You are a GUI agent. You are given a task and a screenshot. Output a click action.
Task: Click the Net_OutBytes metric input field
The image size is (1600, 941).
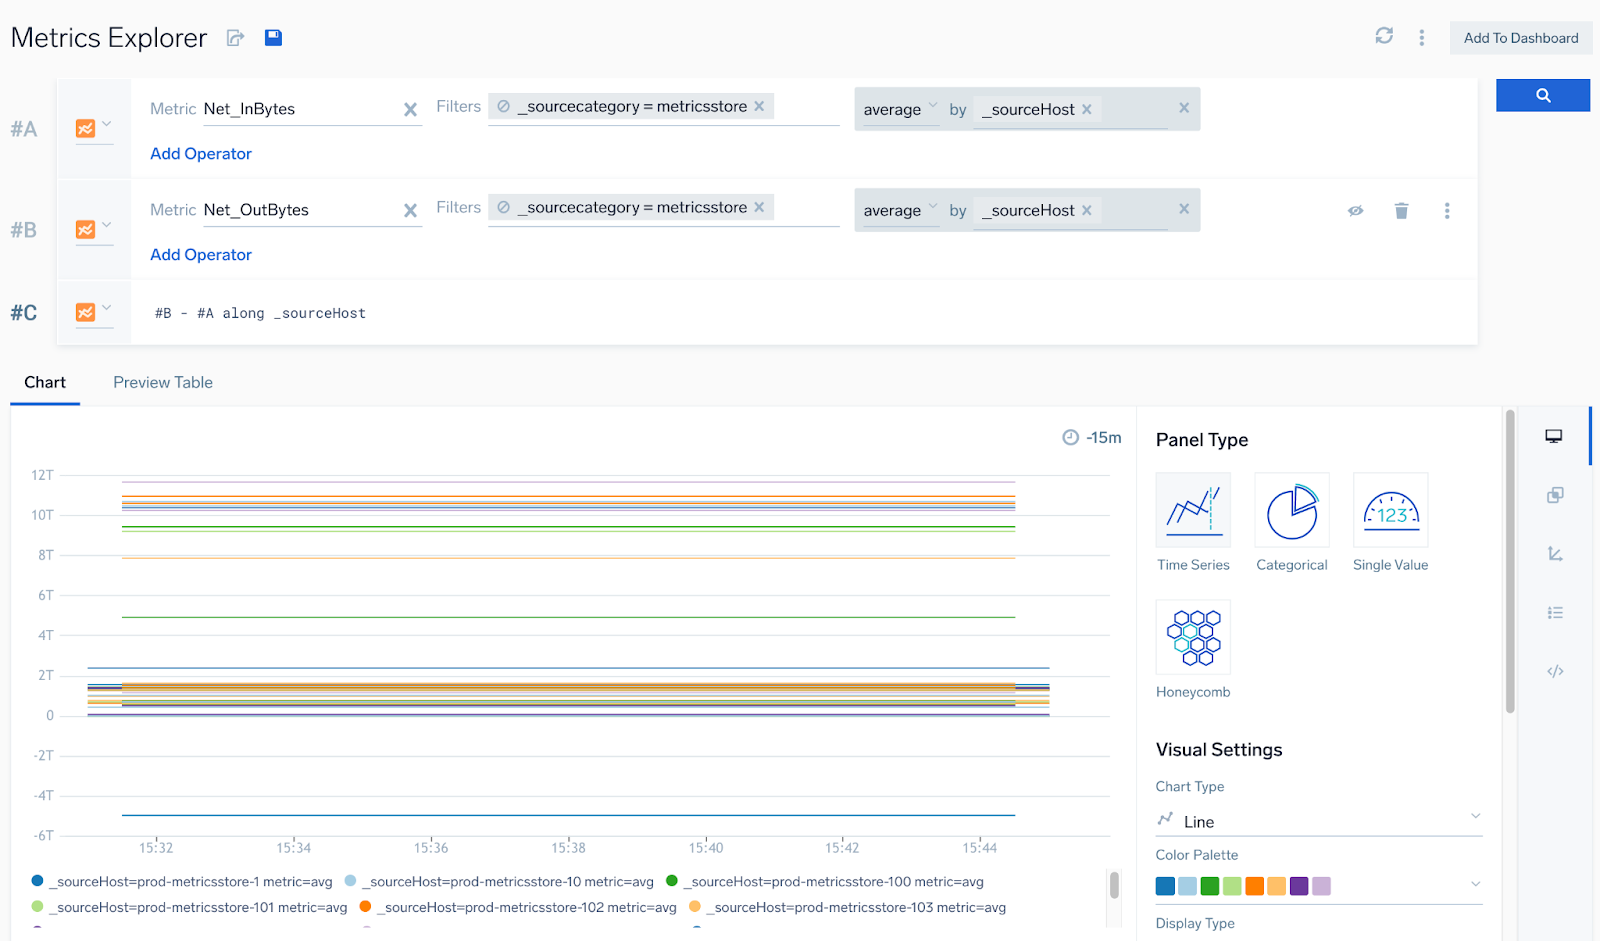coord(298,210)
